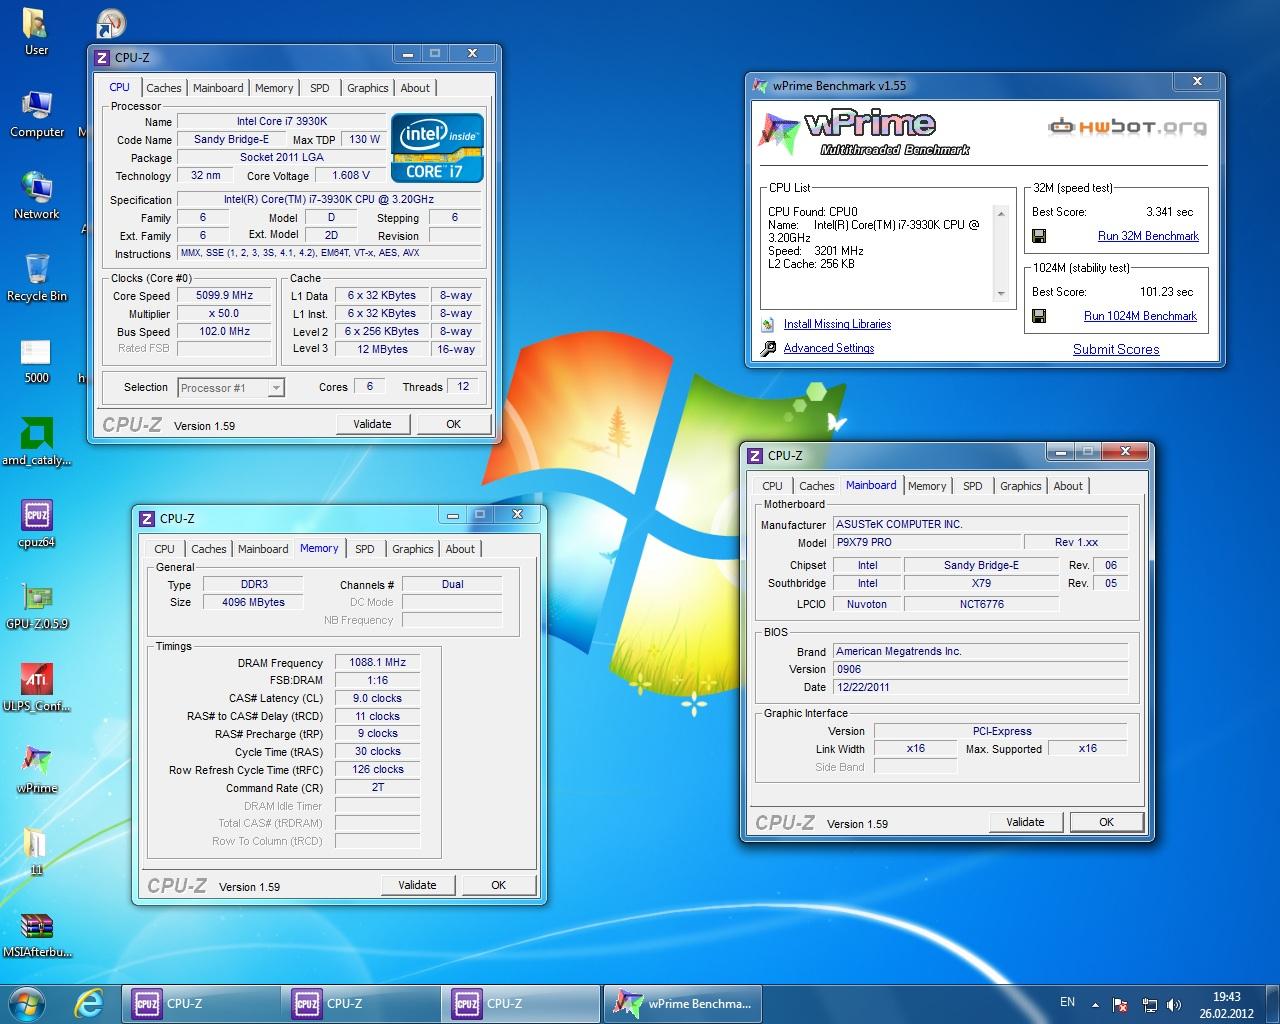Click the motherboard Model P9X79 PRO field
Image resolution: width=1280 pixels, height=1024 pixels.
click(926, 542)
